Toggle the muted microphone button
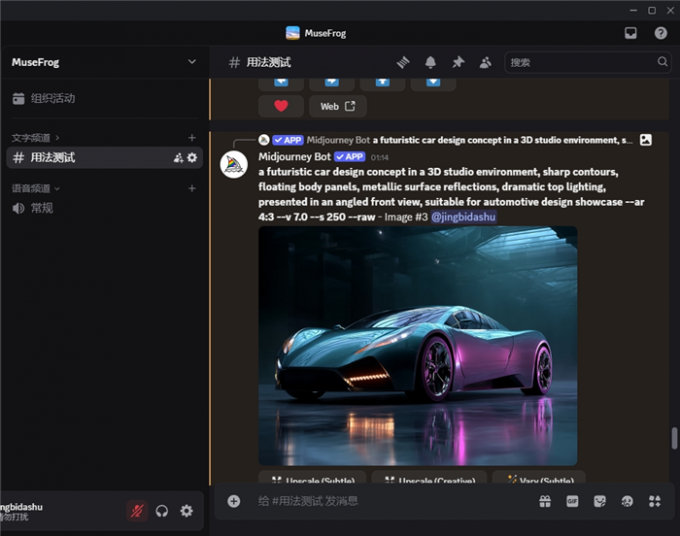The width and height of the screenshot is (680, 536). [x=137, y=511]
